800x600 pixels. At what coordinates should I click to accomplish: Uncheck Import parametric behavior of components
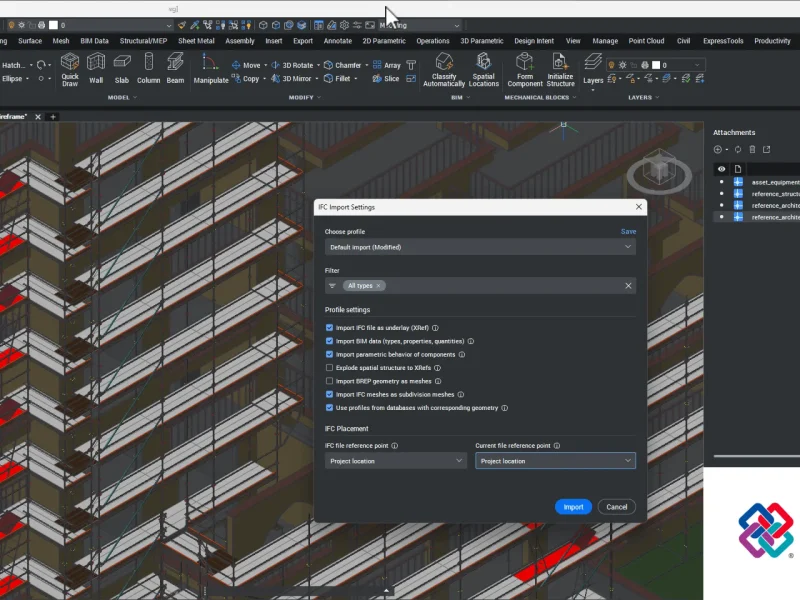pos(329,354)
